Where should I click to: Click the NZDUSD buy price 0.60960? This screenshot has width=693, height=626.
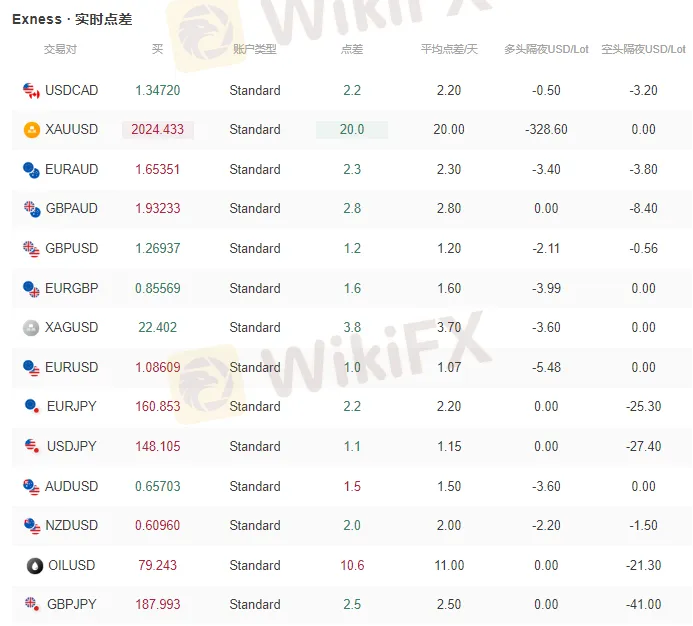coord(158,525)
